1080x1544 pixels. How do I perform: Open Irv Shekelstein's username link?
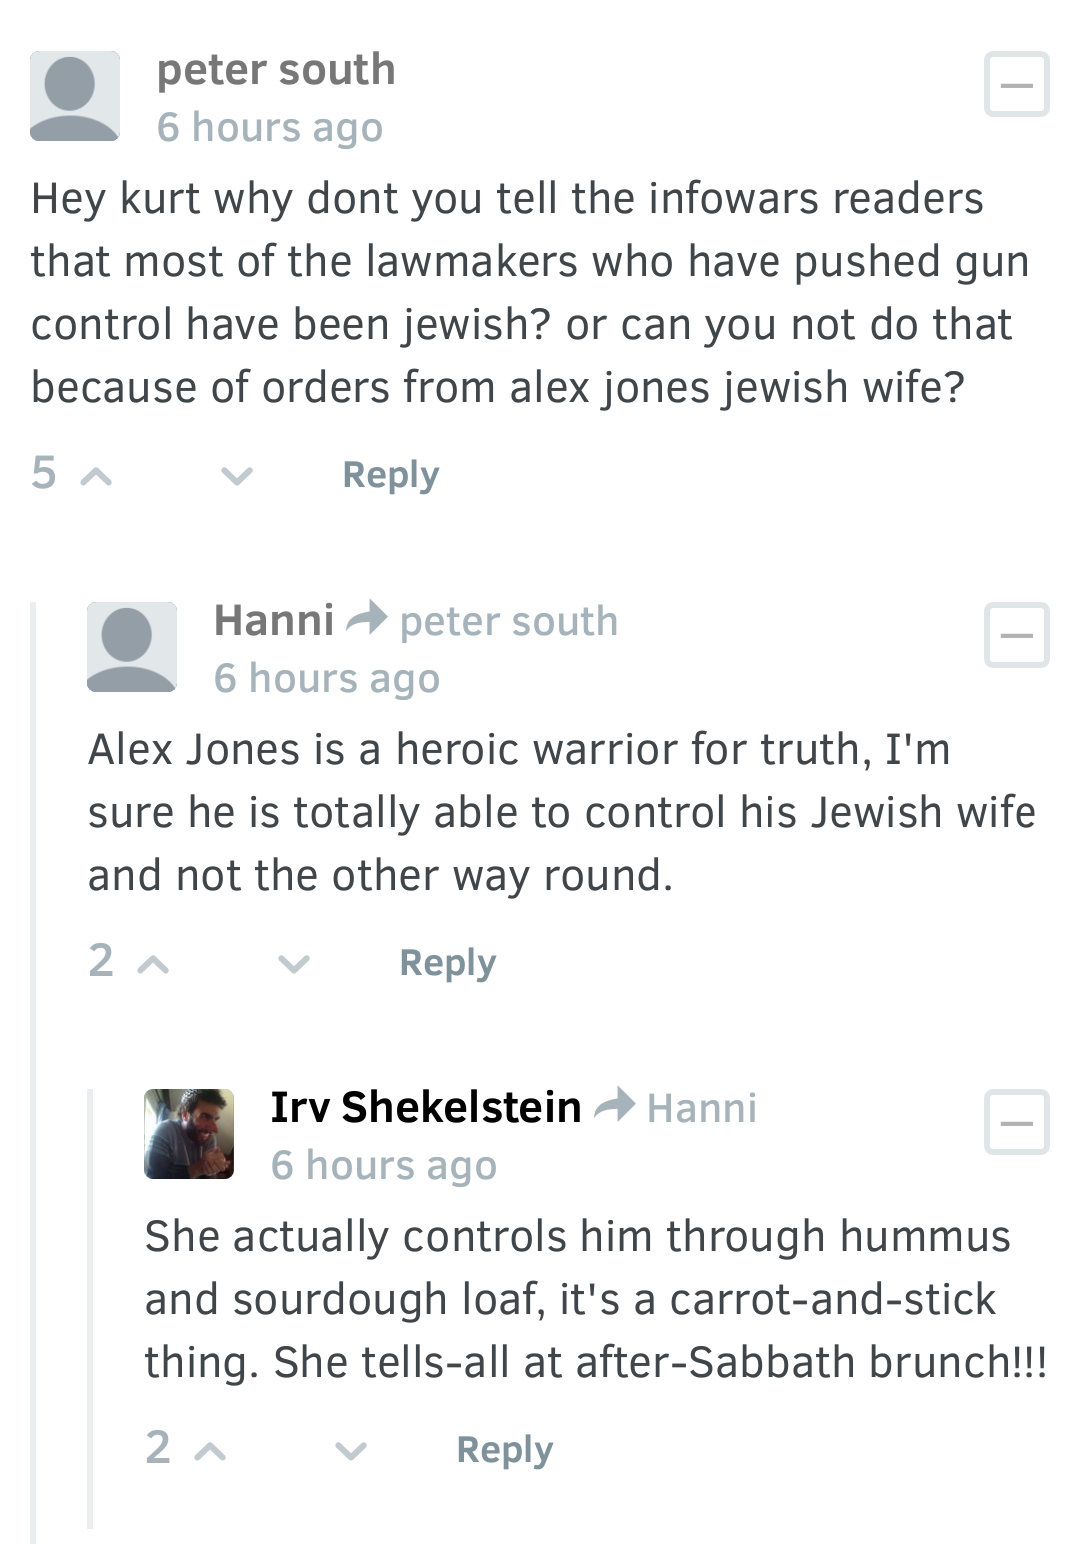[x=426, y=1107]
